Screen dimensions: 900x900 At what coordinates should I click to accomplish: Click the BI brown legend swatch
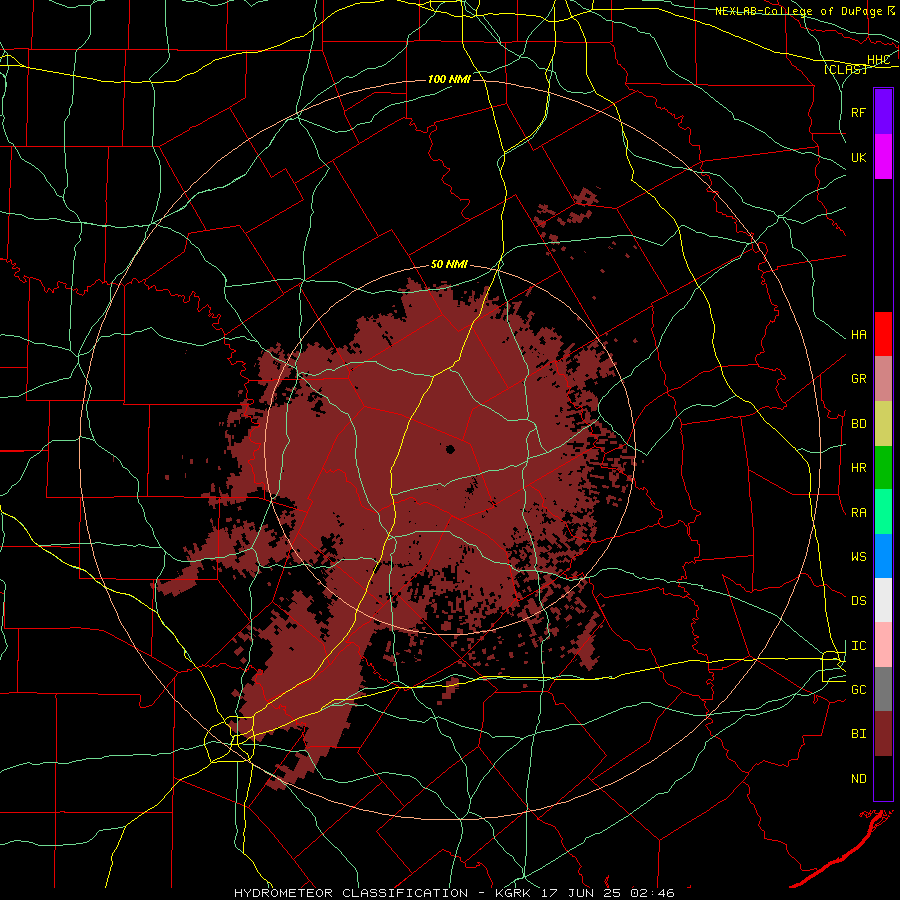click(883, 734)
